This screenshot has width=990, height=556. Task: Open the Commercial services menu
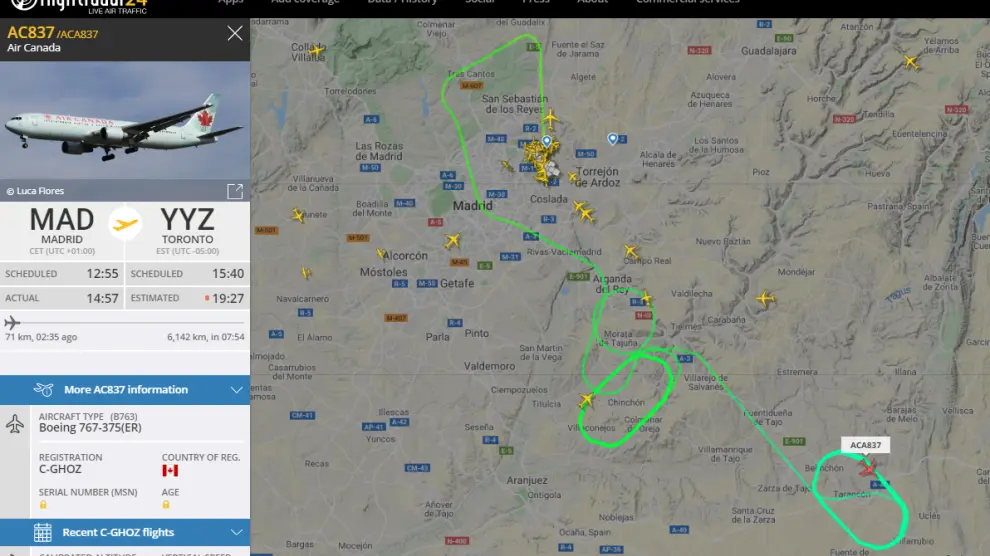tap(688, 2)
